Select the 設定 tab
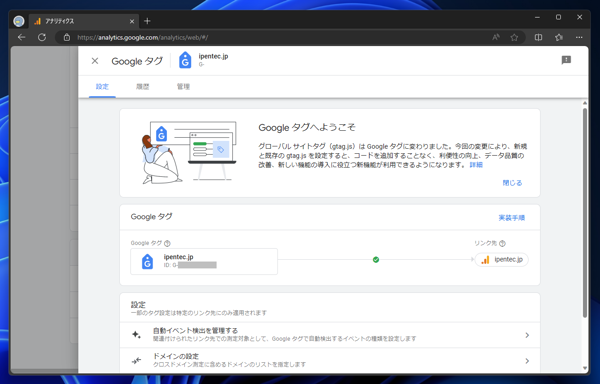The image size is (600, 384). (x=102, y=87)
